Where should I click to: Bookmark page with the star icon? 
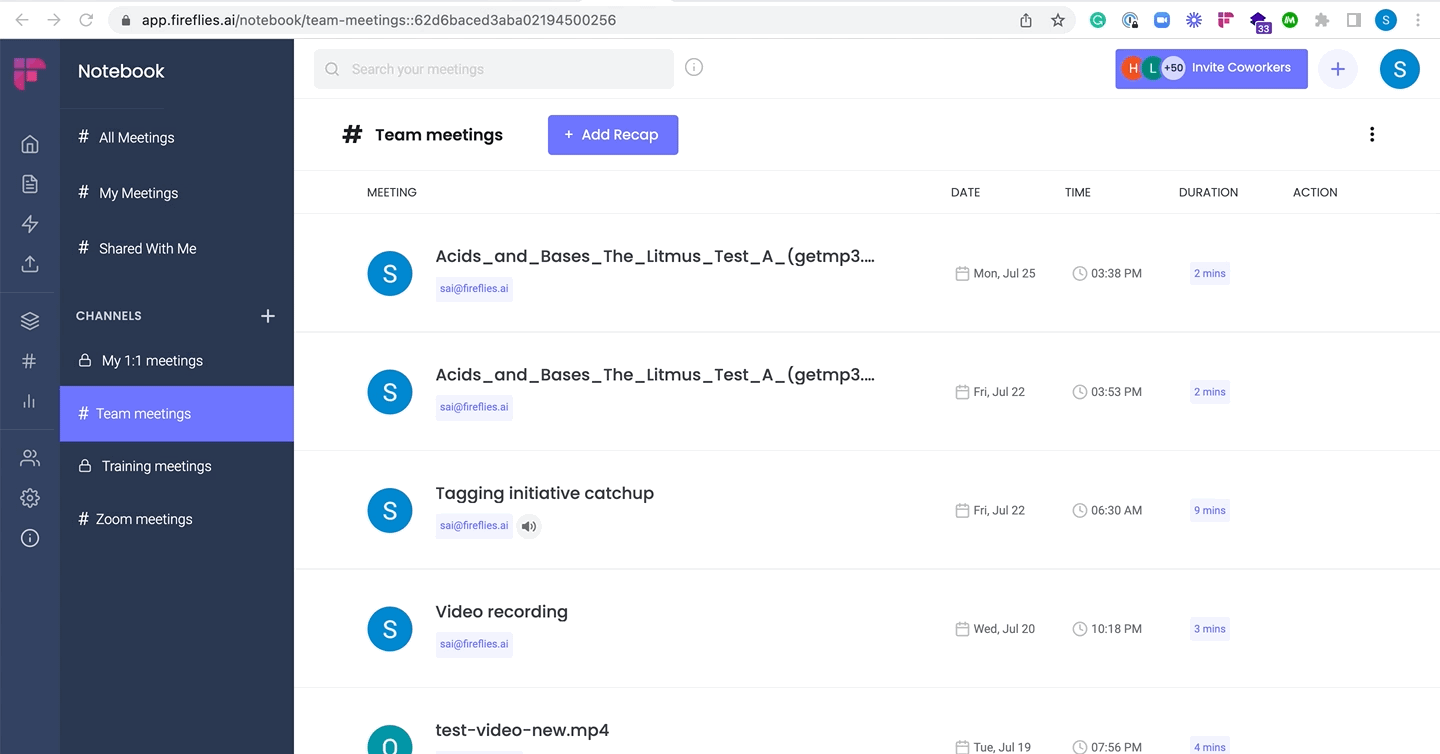pos(1058,20)
